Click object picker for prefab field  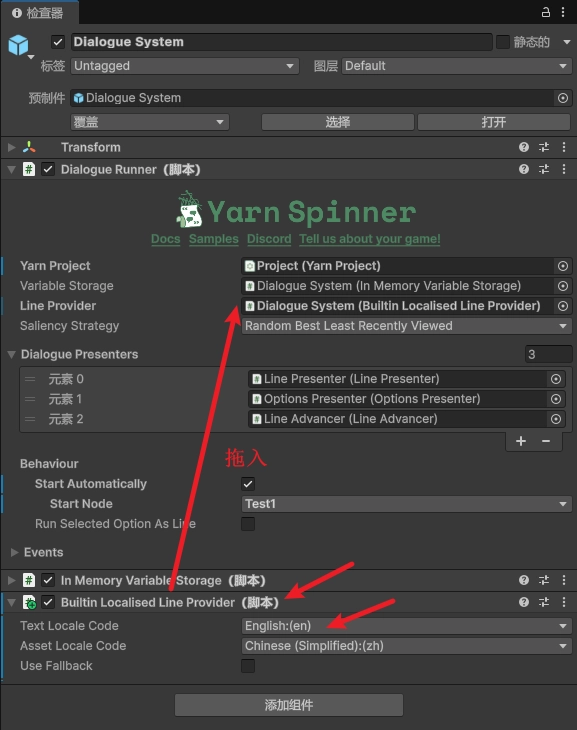[563, 98]
